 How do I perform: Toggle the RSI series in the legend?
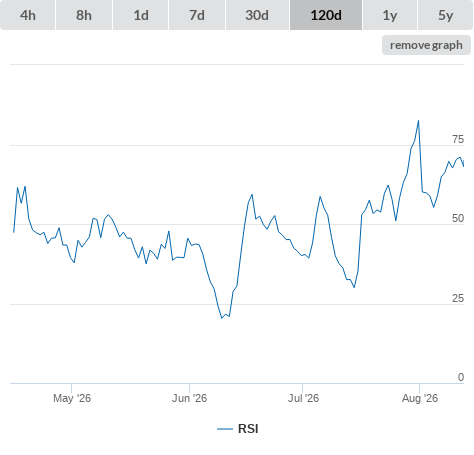pyautogui.click(x=238, y=429)
